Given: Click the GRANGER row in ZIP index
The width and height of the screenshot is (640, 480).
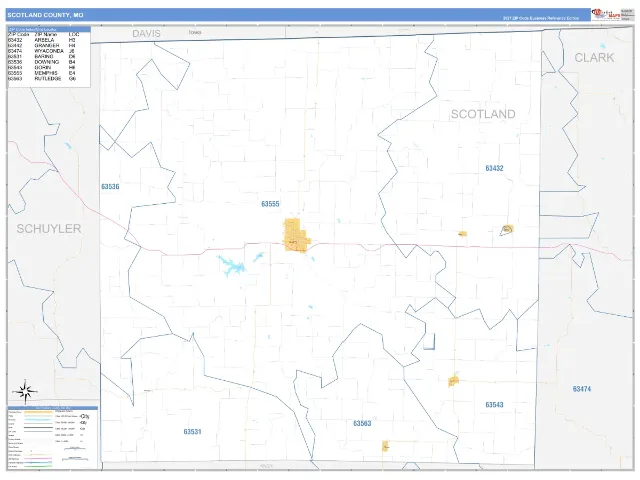Looking at the screenshot, I should pos(42,46).
